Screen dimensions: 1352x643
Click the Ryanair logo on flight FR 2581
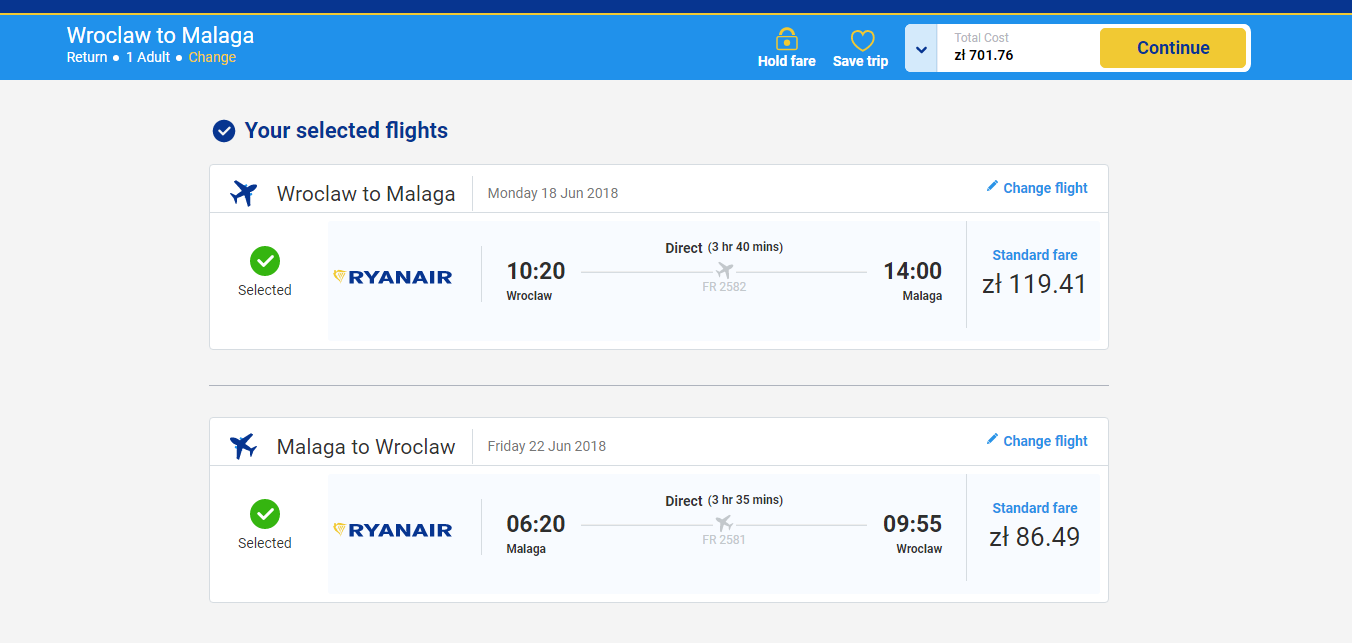tap(393, 530)
